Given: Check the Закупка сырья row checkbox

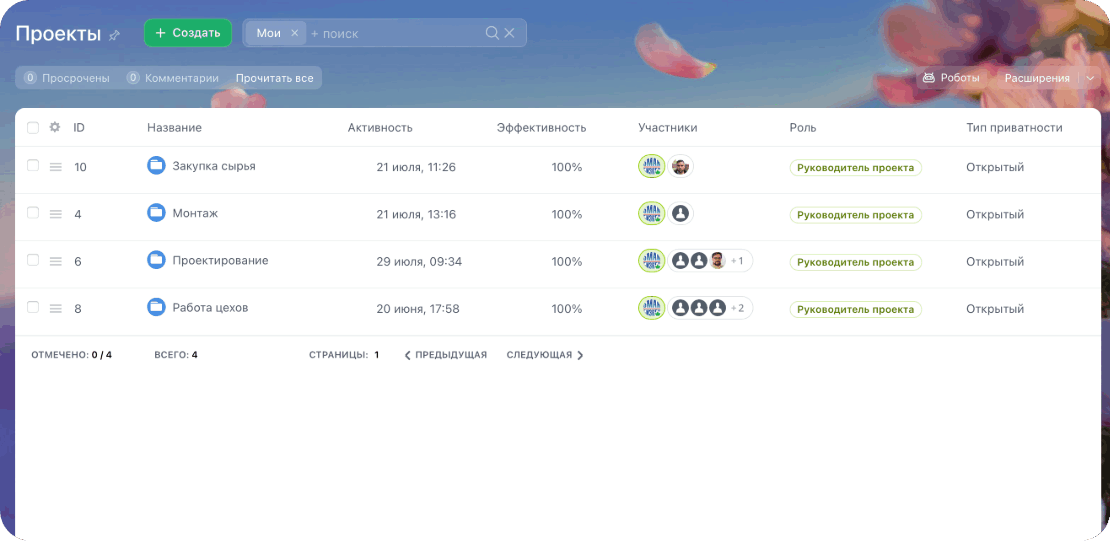Looking at the screenshot, I should 33,166.
